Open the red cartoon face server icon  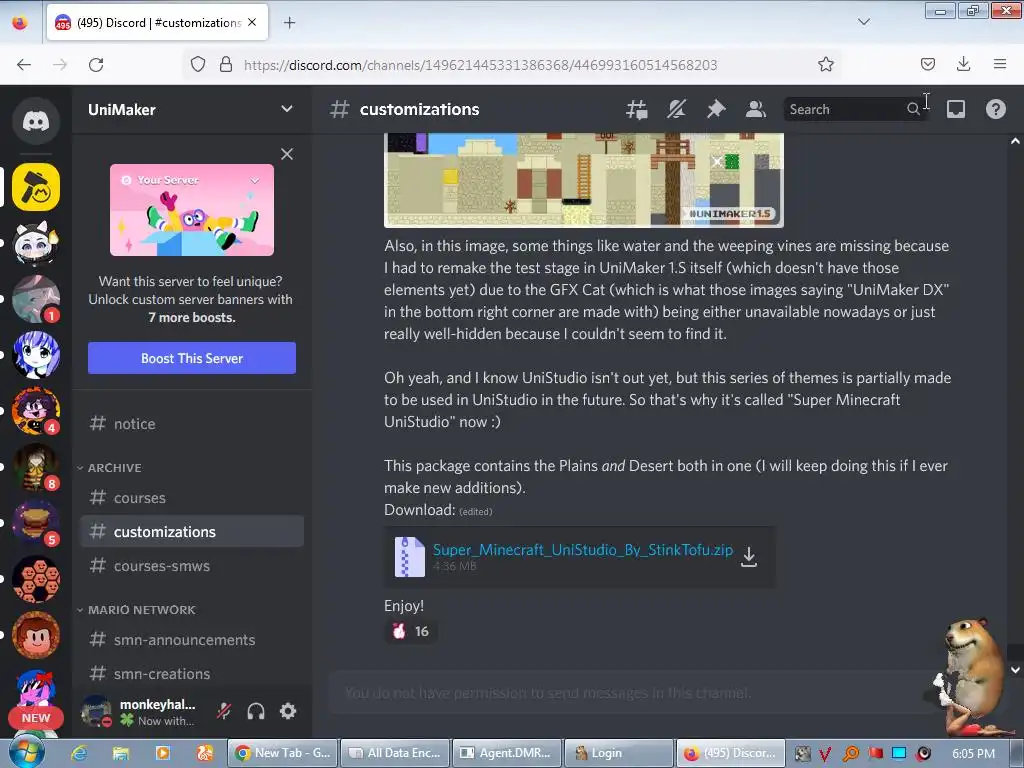36,635
